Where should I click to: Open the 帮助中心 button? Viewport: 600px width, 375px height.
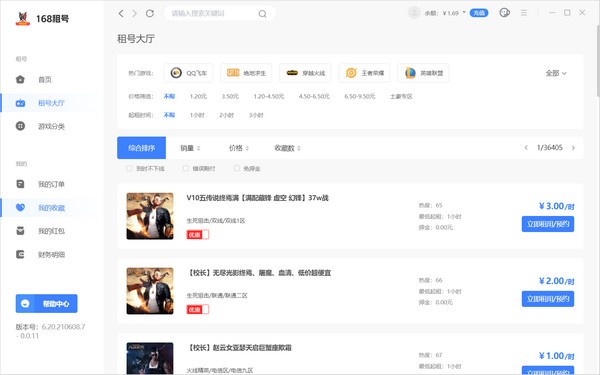46,303
